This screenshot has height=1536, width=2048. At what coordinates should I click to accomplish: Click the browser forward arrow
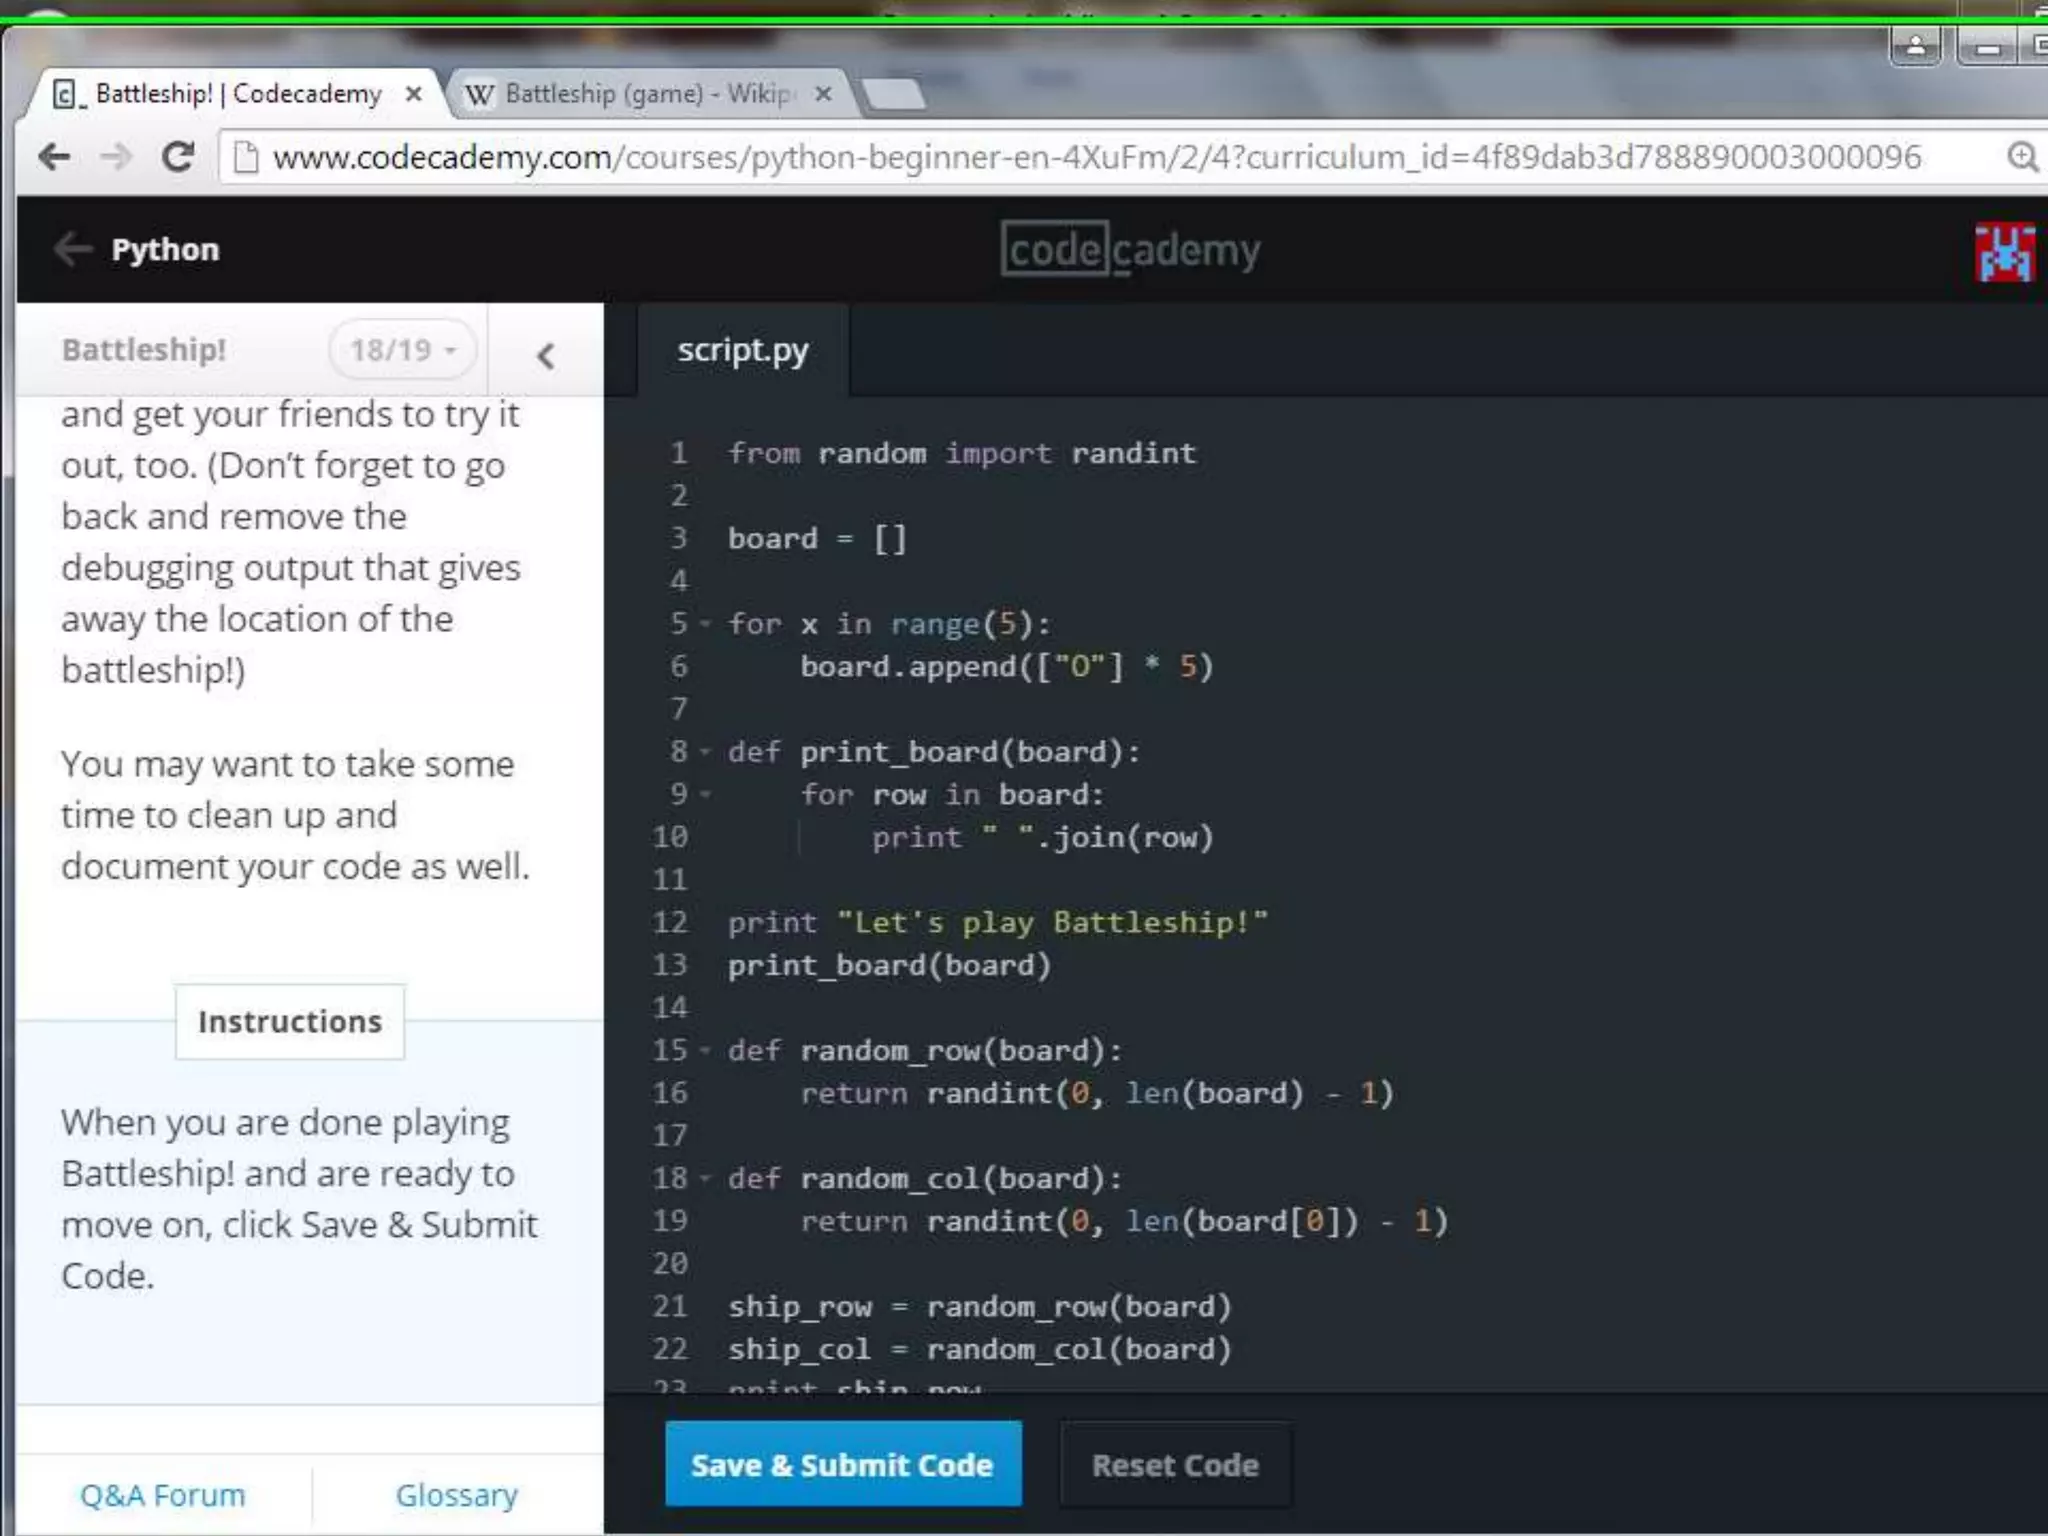pyautogui.click(x=116, y=157)
